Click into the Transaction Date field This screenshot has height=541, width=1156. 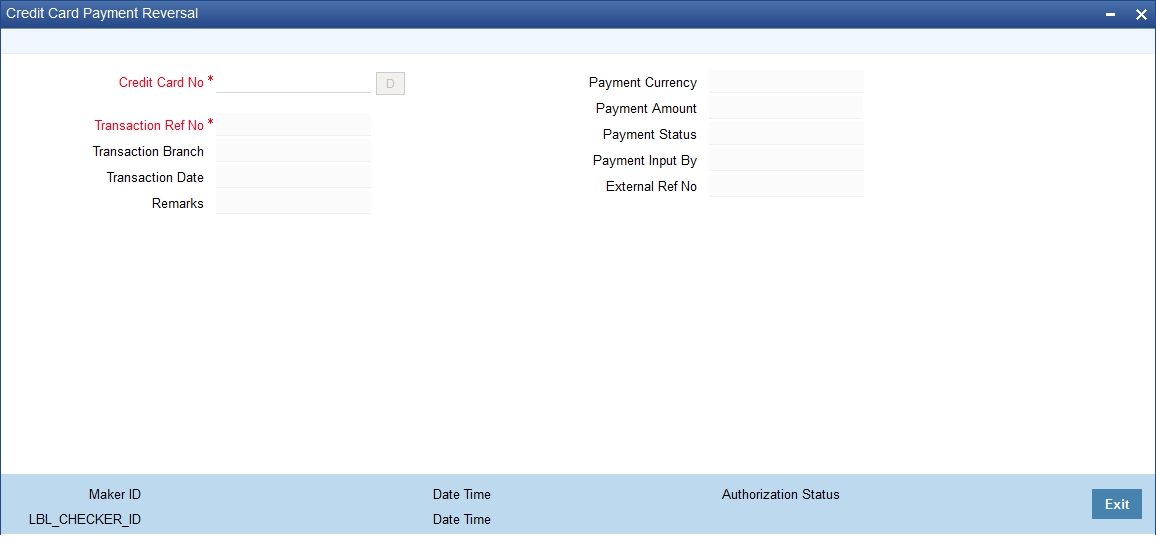pos(293,177)
